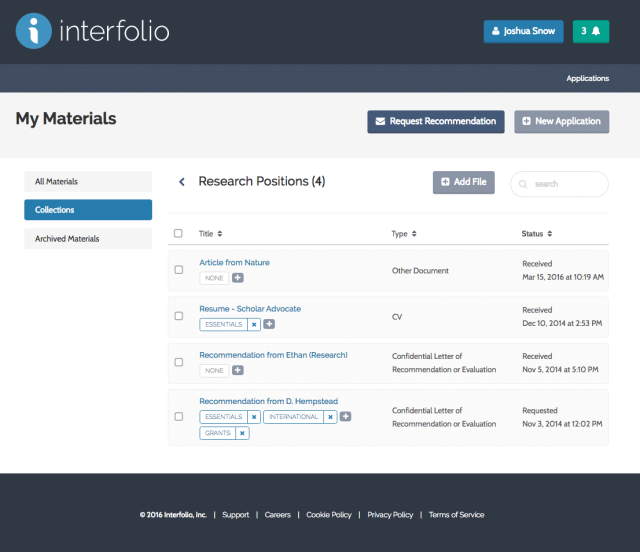Open Terms of Service footer link
This screenshot has width=640, height=552.
pyautogui.click(x=456, y=515)
